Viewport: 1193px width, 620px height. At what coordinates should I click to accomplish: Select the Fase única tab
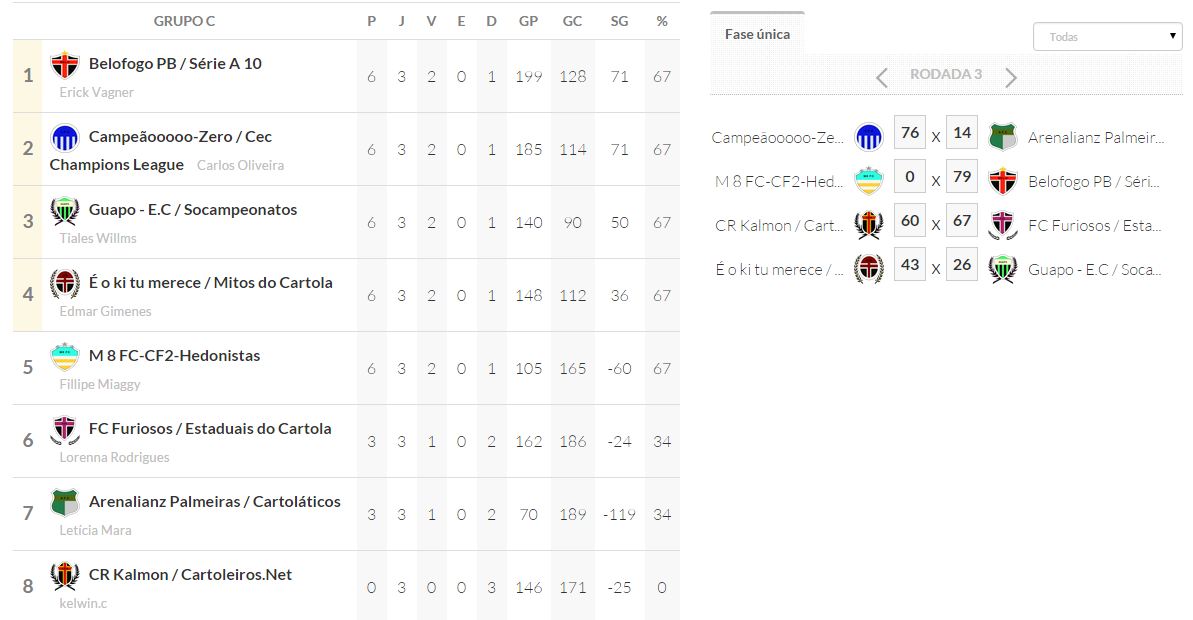(x=757, y=34)
